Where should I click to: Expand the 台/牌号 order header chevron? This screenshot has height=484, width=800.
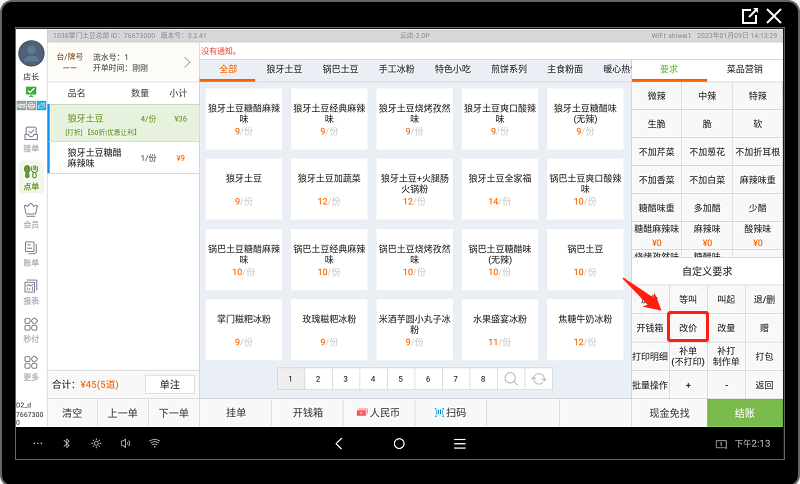pos(187,62)
